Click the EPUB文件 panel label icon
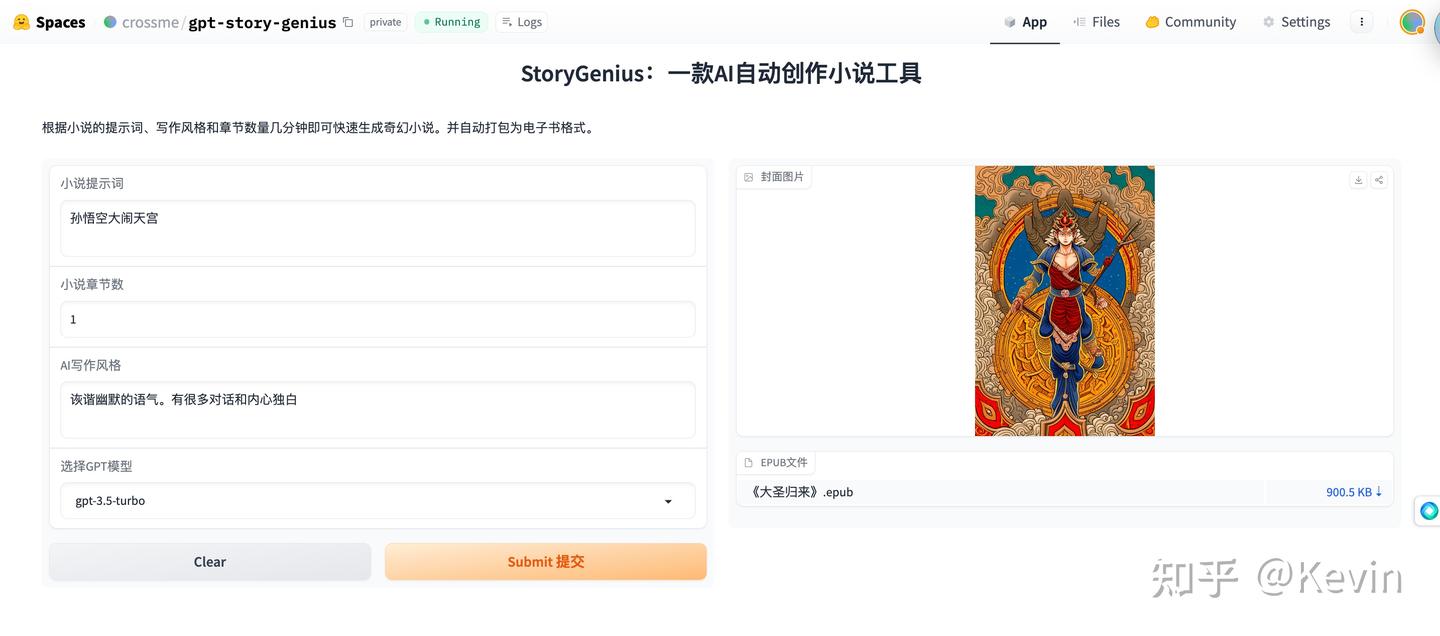1440x636 pixels. pos(748,462)
